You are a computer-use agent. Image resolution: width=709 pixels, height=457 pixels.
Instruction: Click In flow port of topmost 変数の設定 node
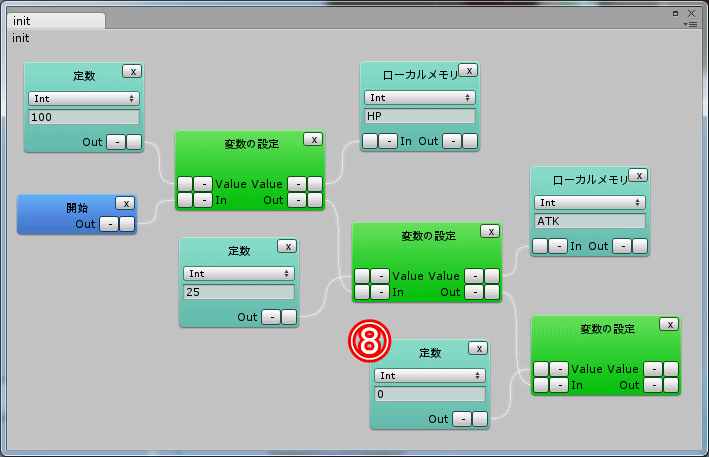(x=185, y=200)
